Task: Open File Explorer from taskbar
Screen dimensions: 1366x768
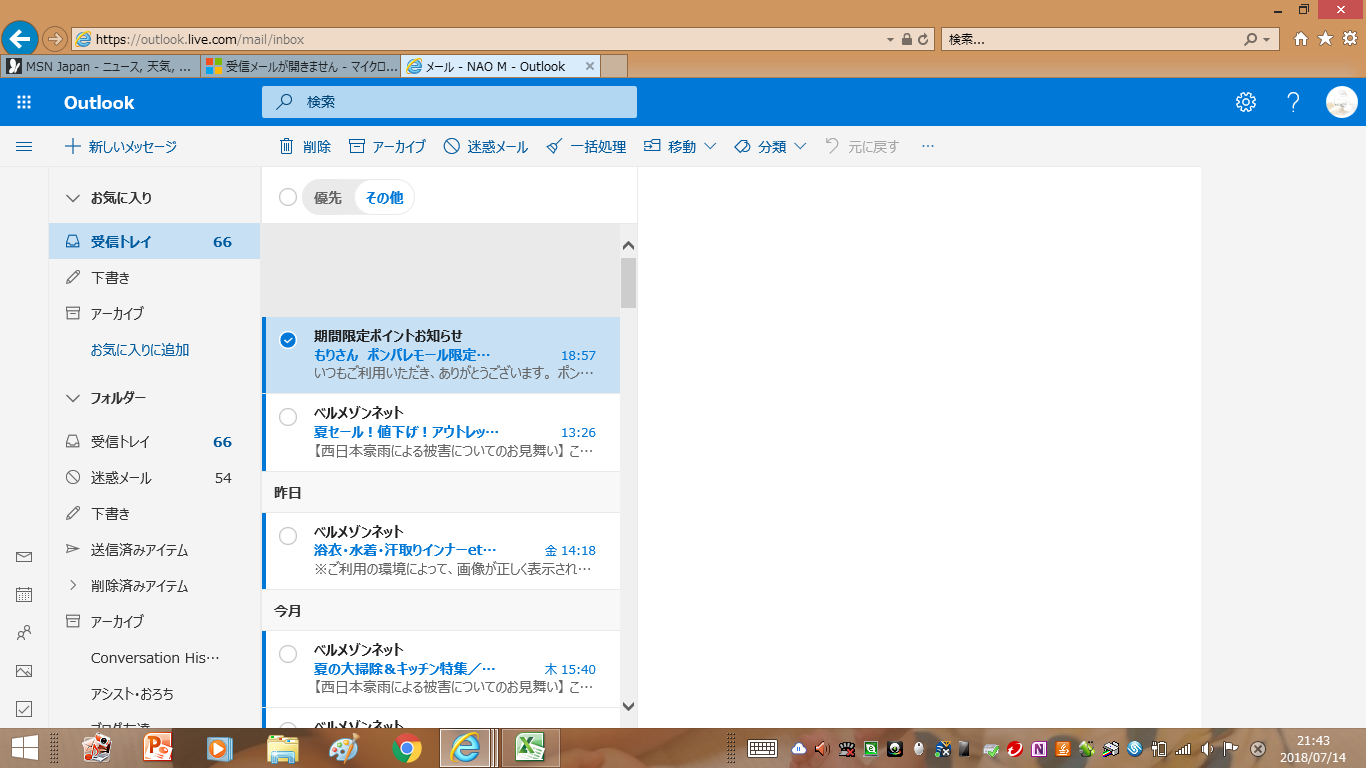Action: click(x=283, y=747)
